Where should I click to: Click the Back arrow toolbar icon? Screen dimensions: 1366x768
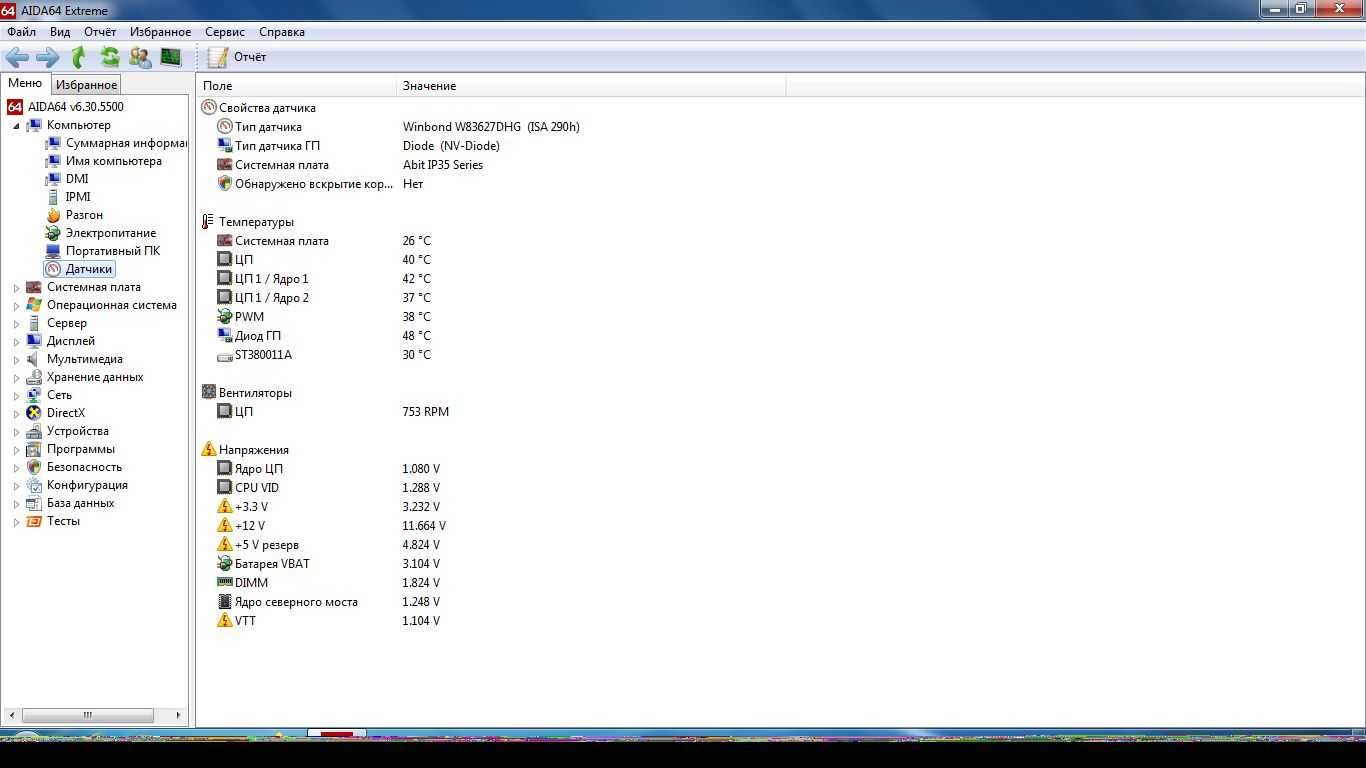pyautogui.click(x=17, y=57)
